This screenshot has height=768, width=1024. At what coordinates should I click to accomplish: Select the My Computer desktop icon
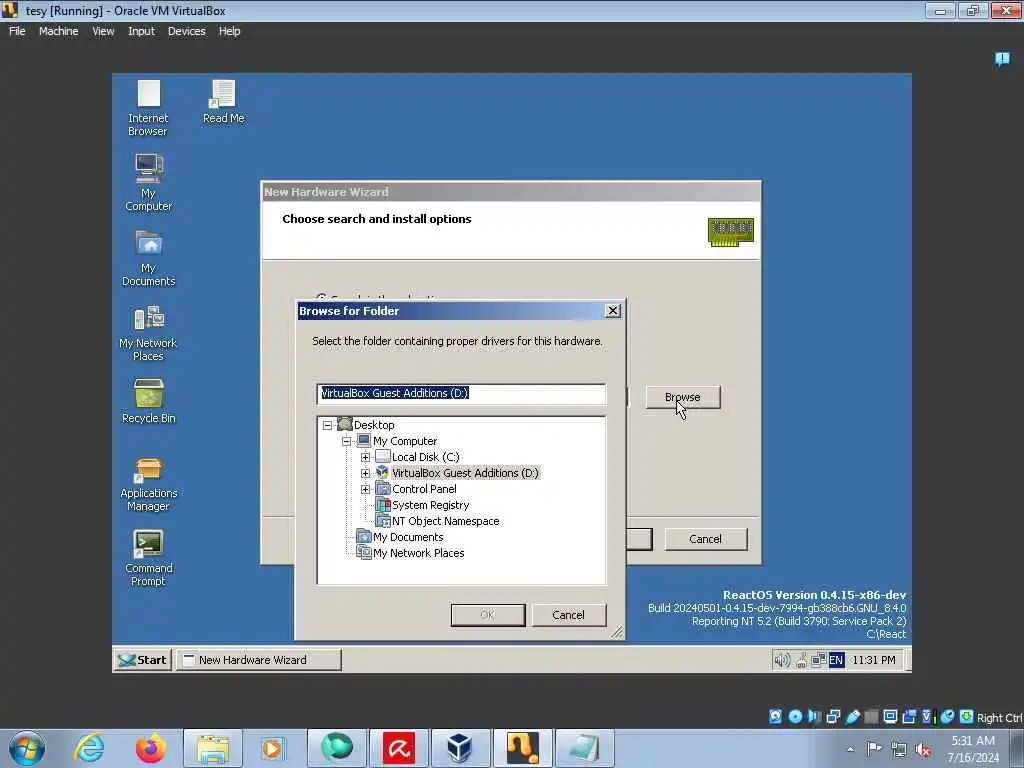148,183
